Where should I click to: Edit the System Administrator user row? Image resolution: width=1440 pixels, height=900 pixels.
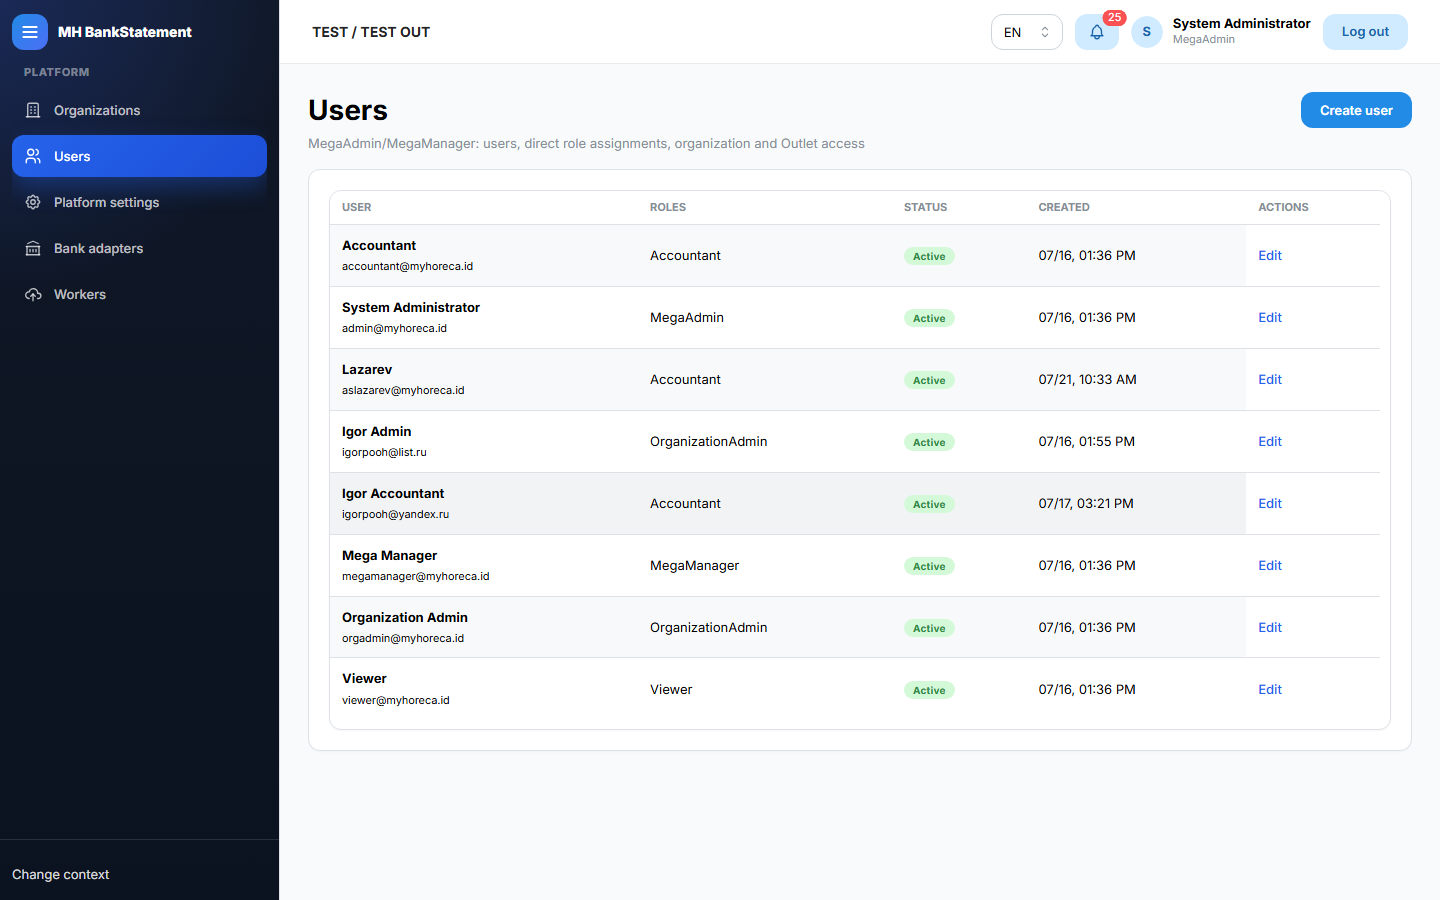1270,318
